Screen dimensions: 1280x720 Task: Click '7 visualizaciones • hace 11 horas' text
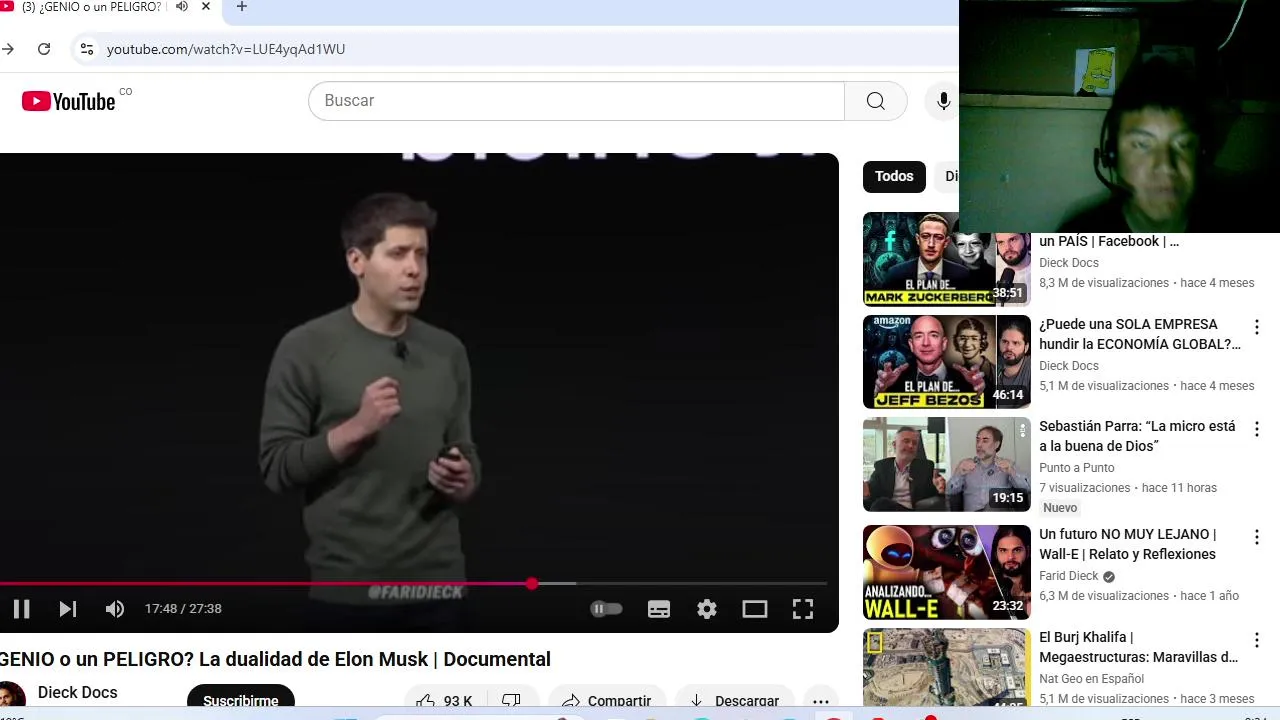pos(1128,488)
